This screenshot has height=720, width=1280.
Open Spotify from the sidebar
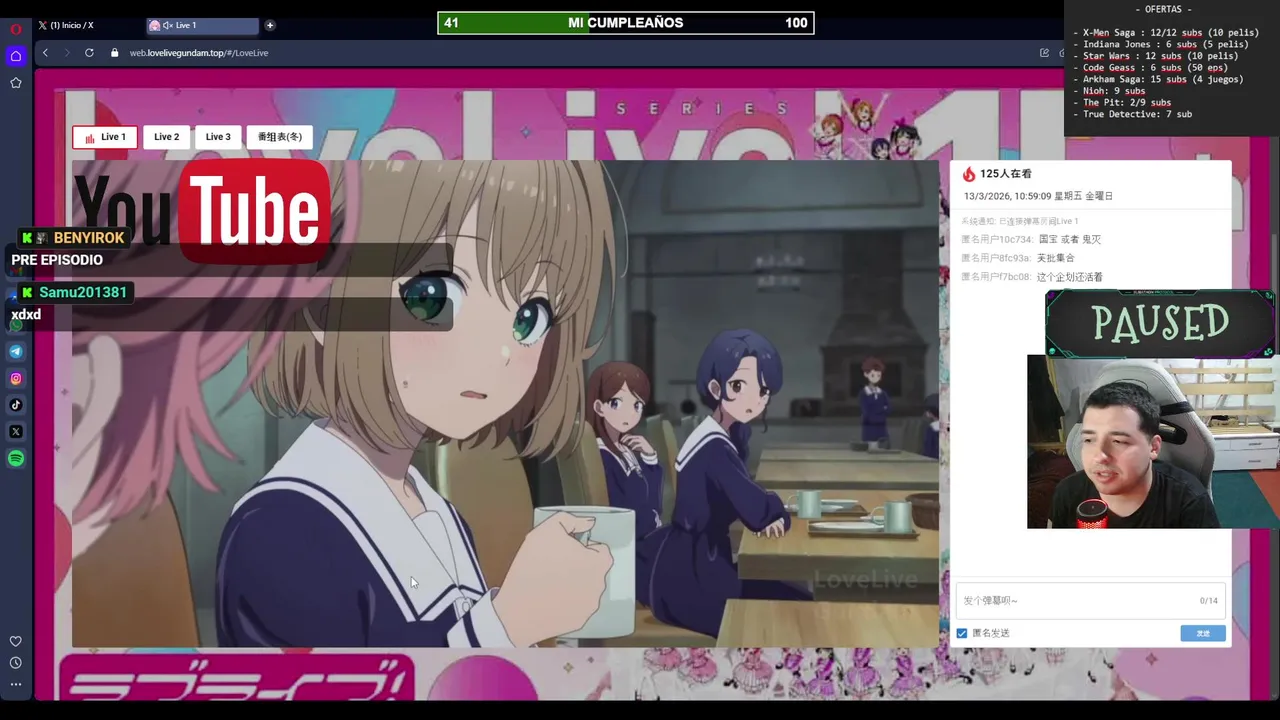[16, 459]
